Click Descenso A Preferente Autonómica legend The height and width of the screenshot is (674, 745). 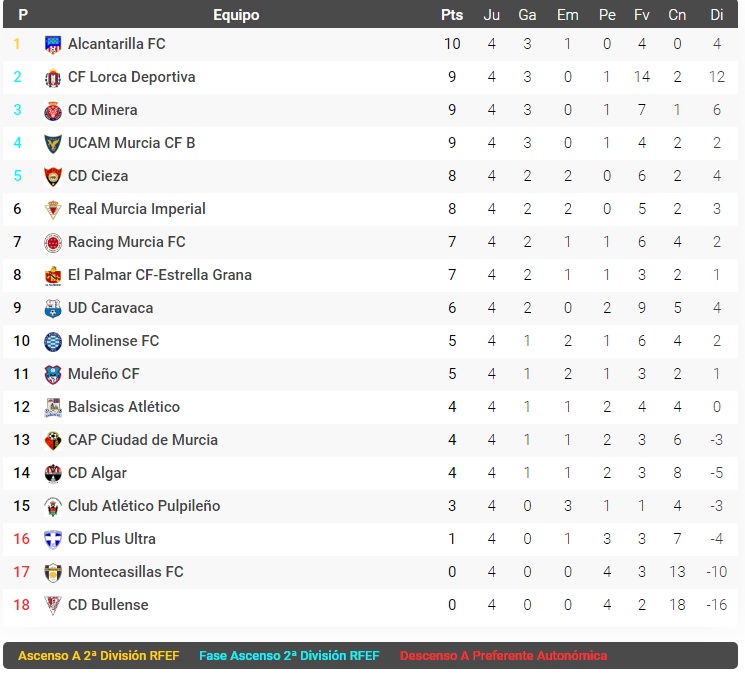coord(503,656)
